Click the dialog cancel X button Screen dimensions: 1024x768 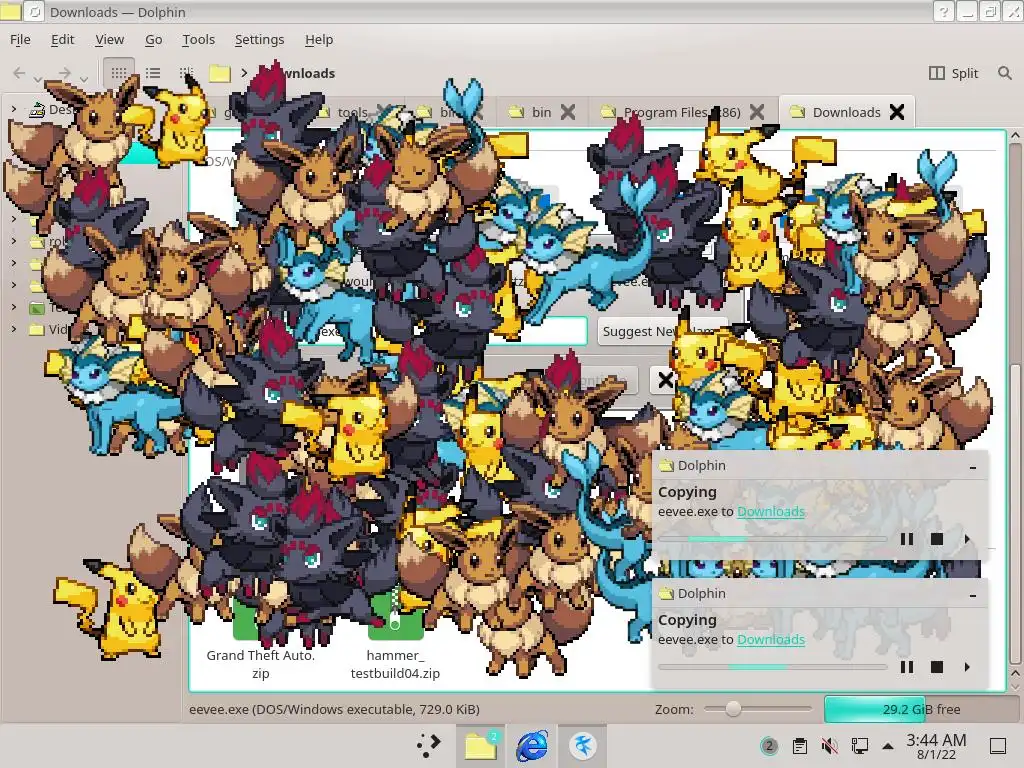coord(665,380)
